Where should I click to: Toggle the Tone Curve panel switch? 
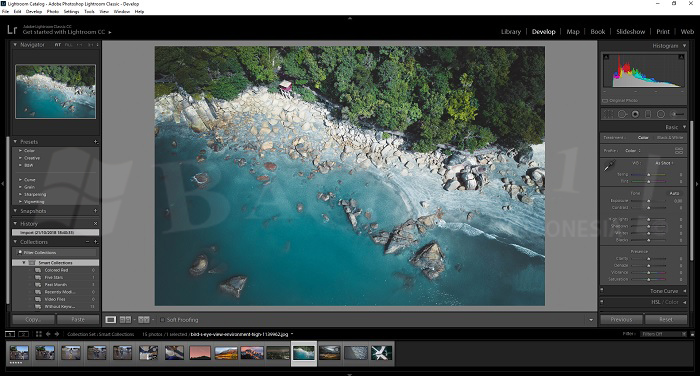[602, 291]
